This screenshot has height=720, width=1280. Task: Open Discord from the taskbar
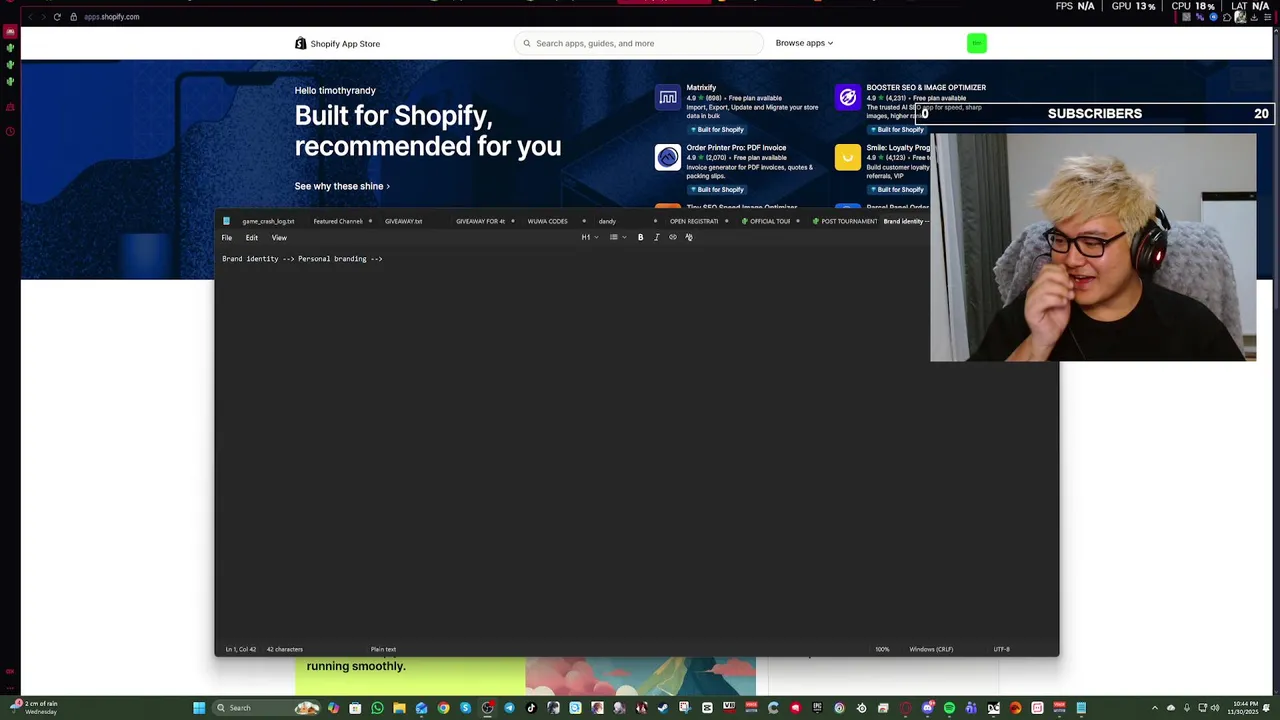928,708
